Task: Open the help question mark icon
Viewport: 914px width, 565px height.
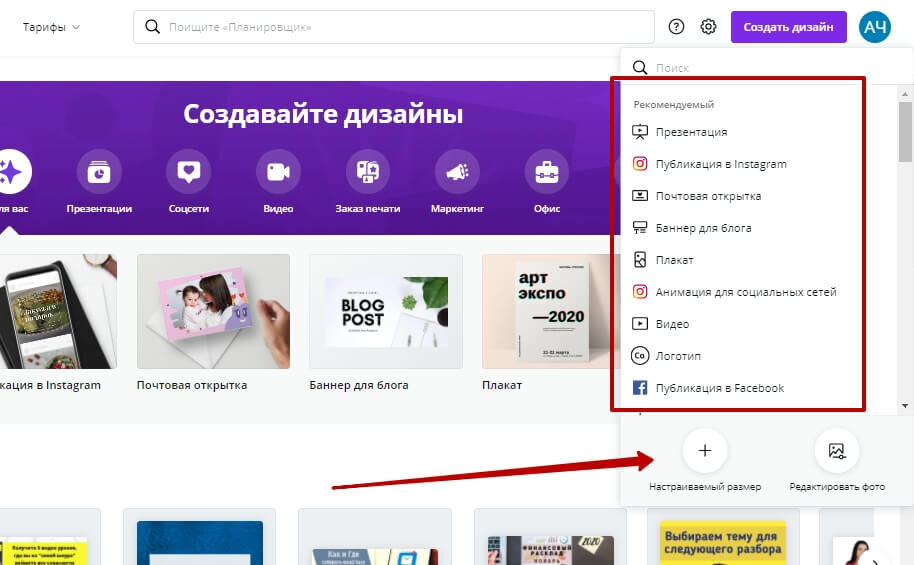Action: [676, 27]
